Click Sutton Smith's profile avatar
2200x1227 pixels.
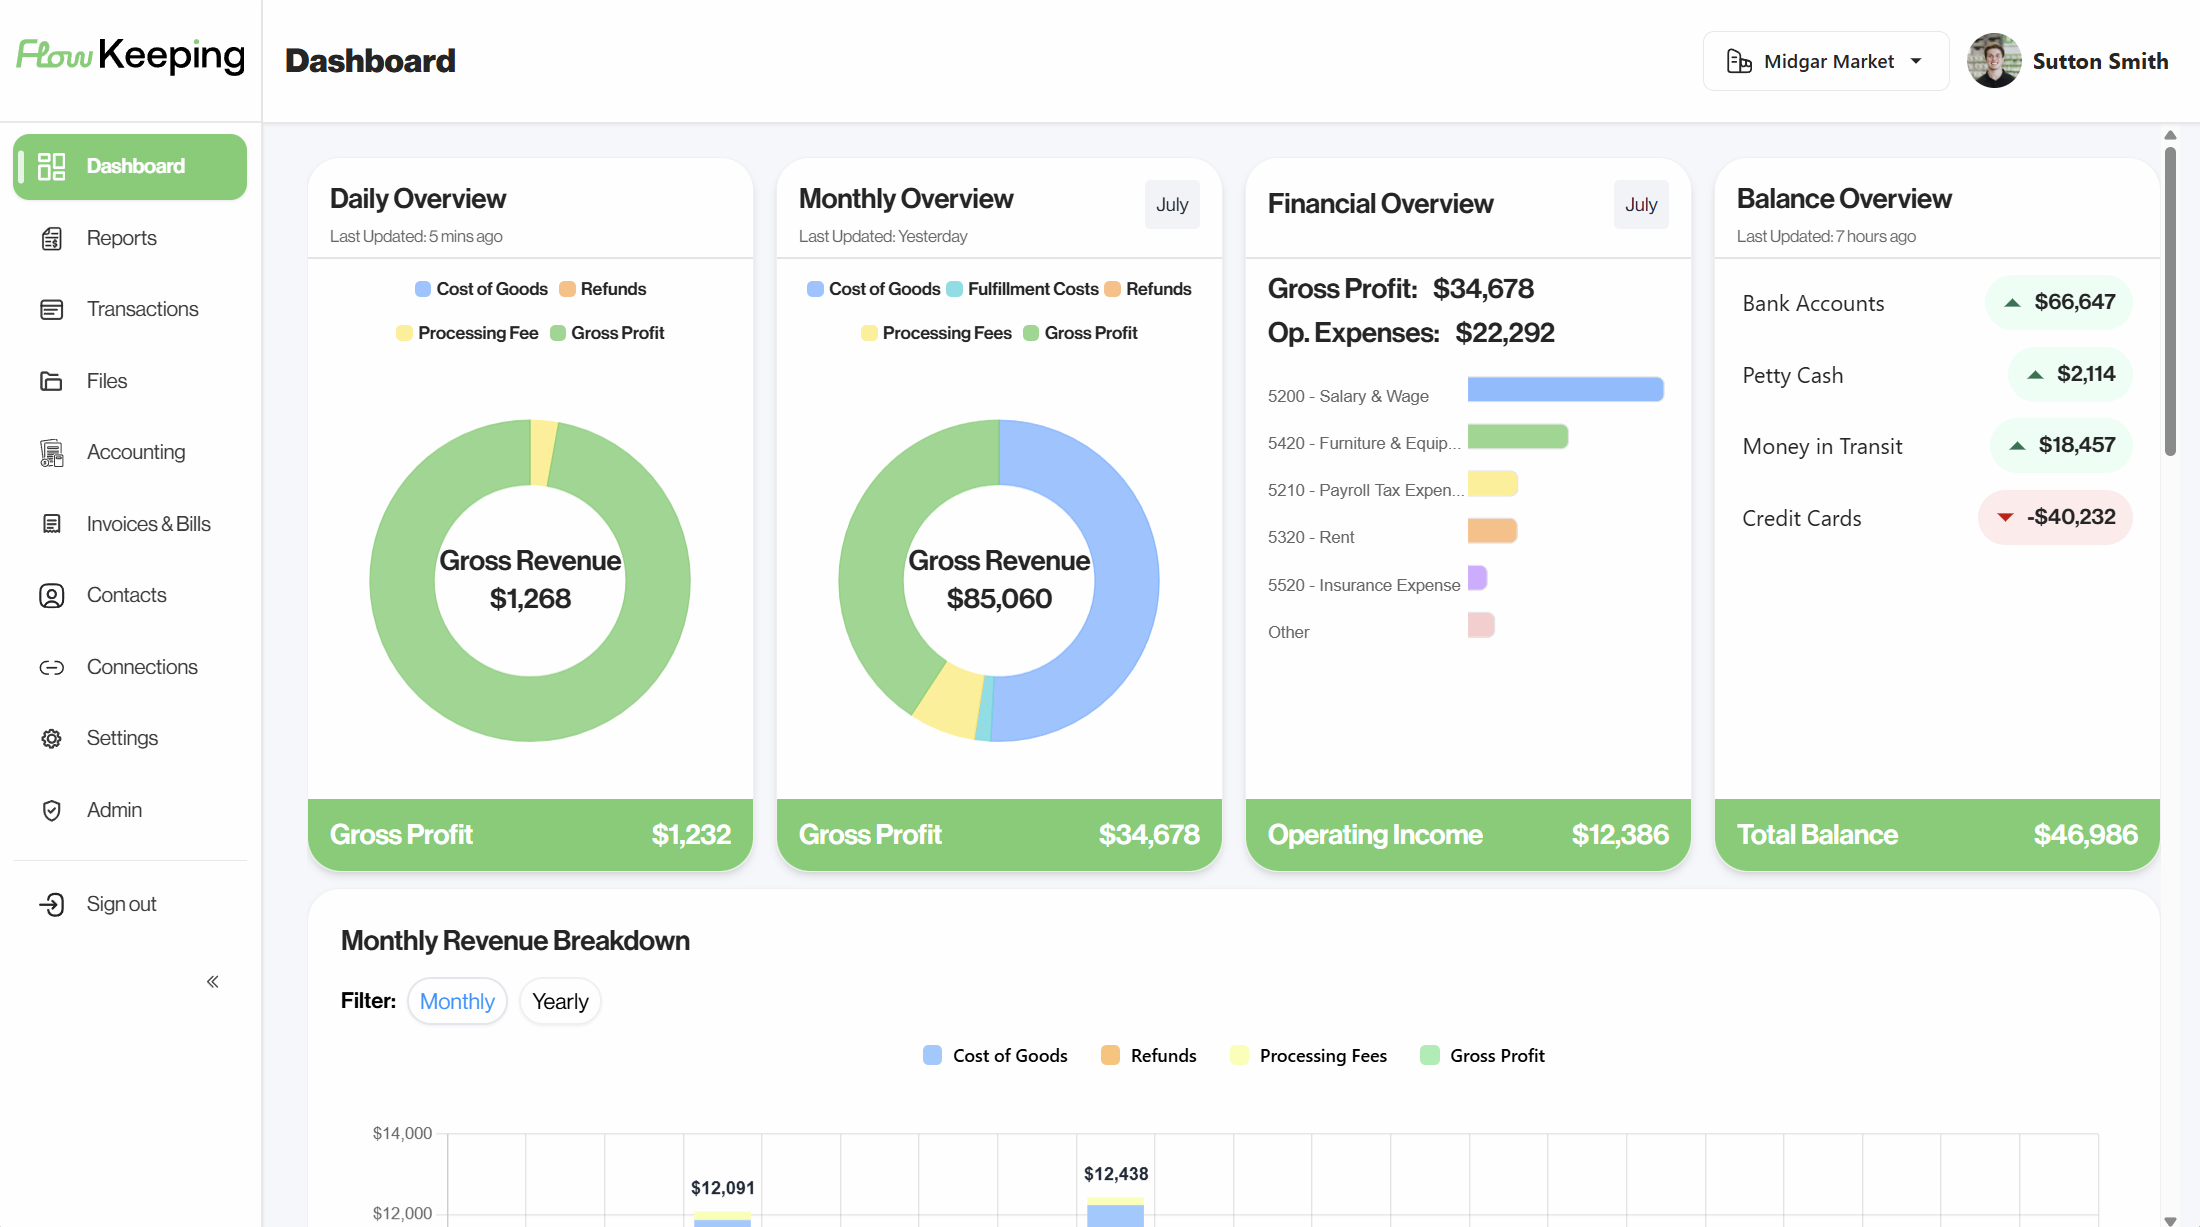pos(1994,61)
